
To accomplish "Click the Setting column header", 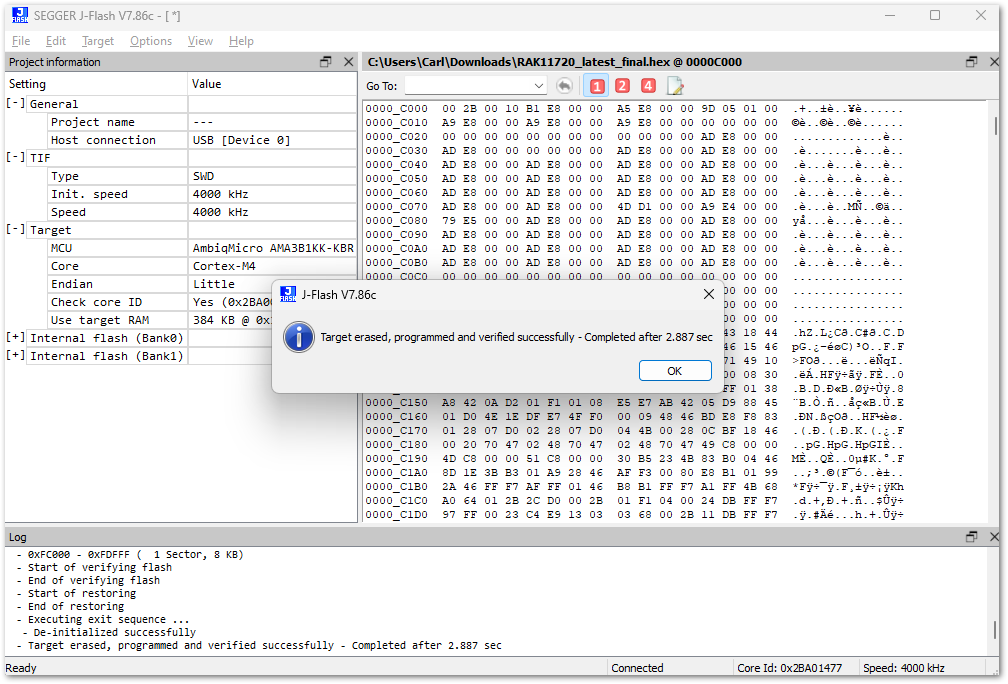I will coord(96,84).
